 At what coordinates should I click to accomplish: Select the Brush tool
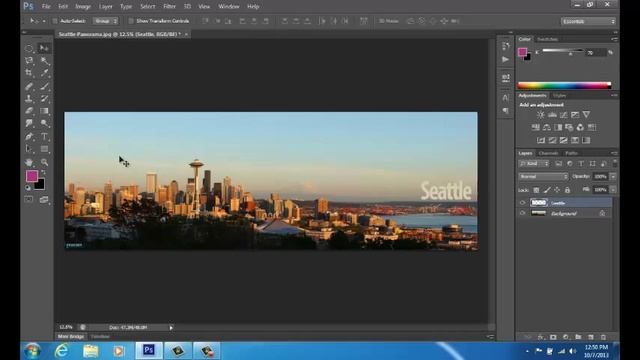[x=44, y=86]
